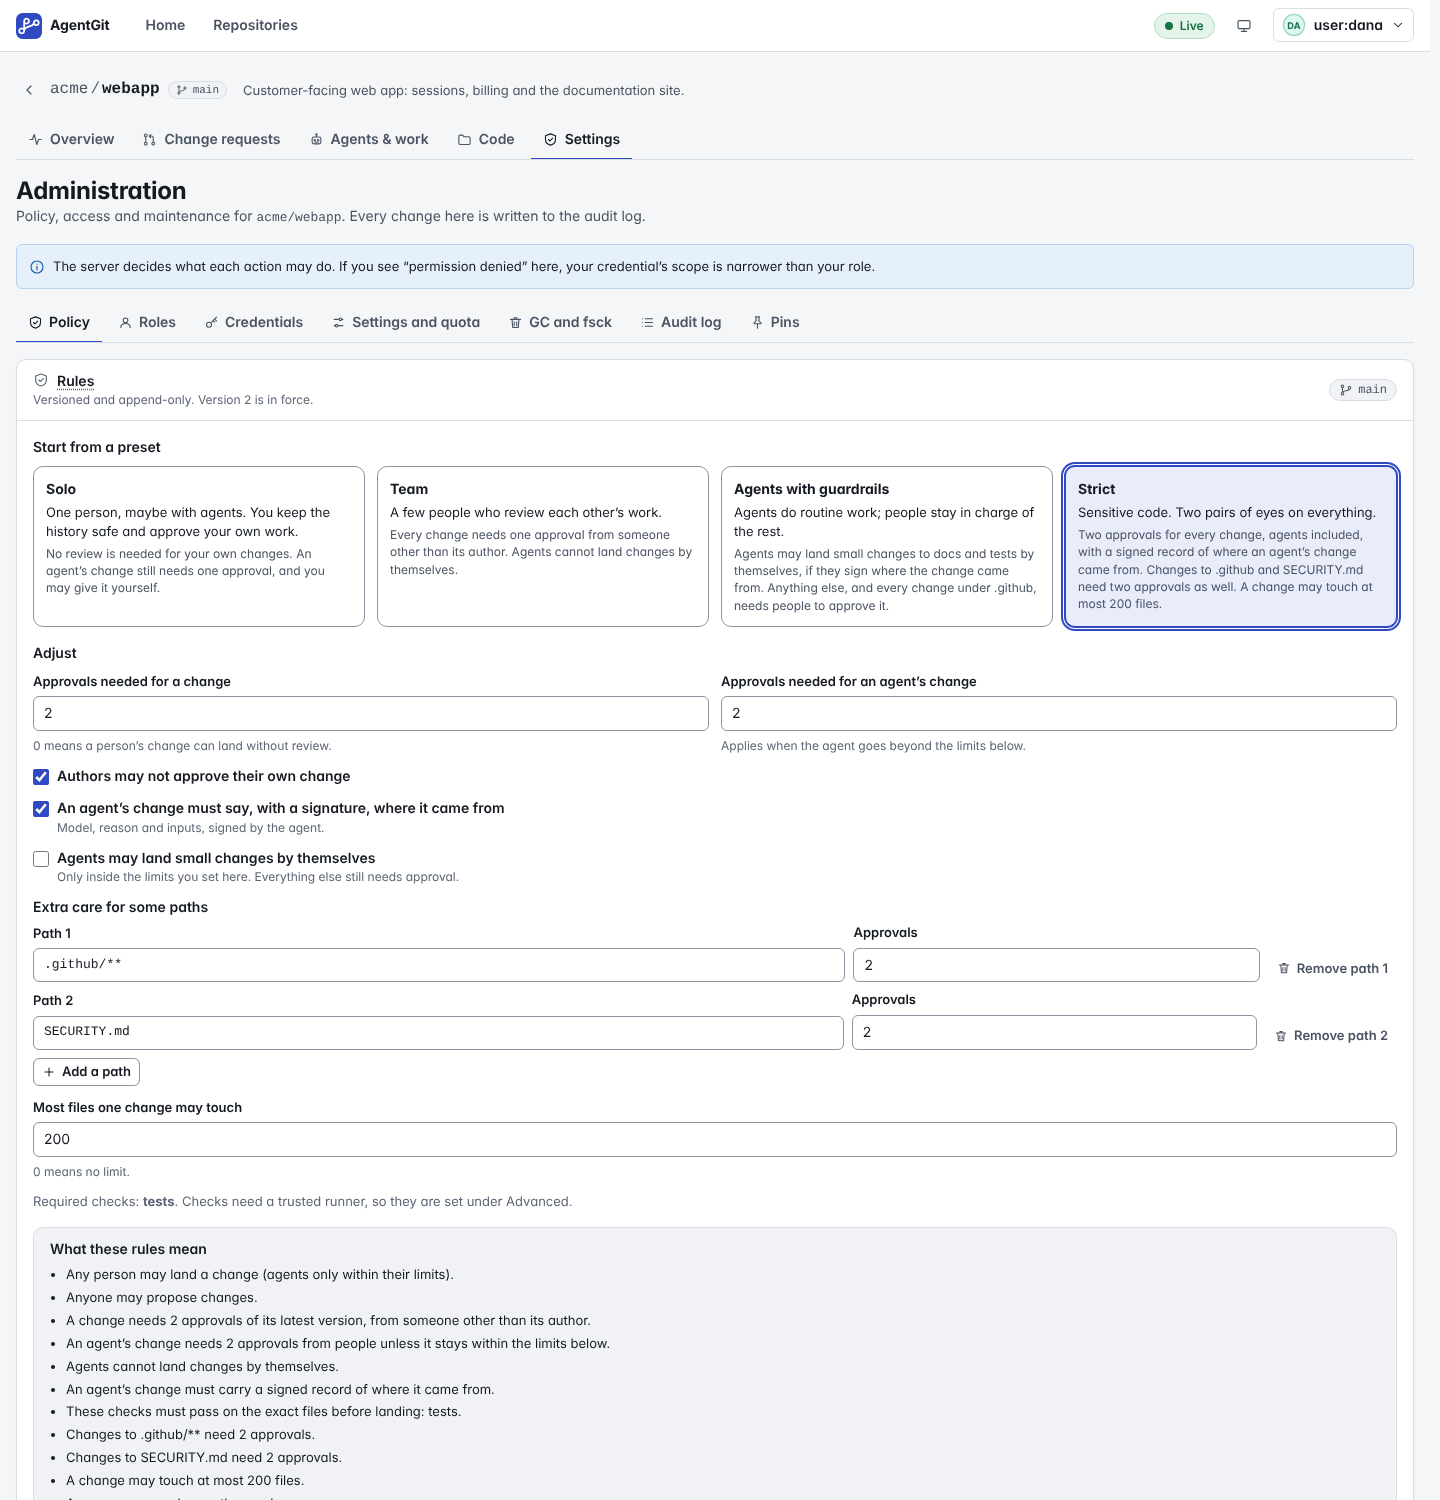Open the GC and fsck sub-tab
This screenshot has width=1440, height=1500.
point(560,322)
